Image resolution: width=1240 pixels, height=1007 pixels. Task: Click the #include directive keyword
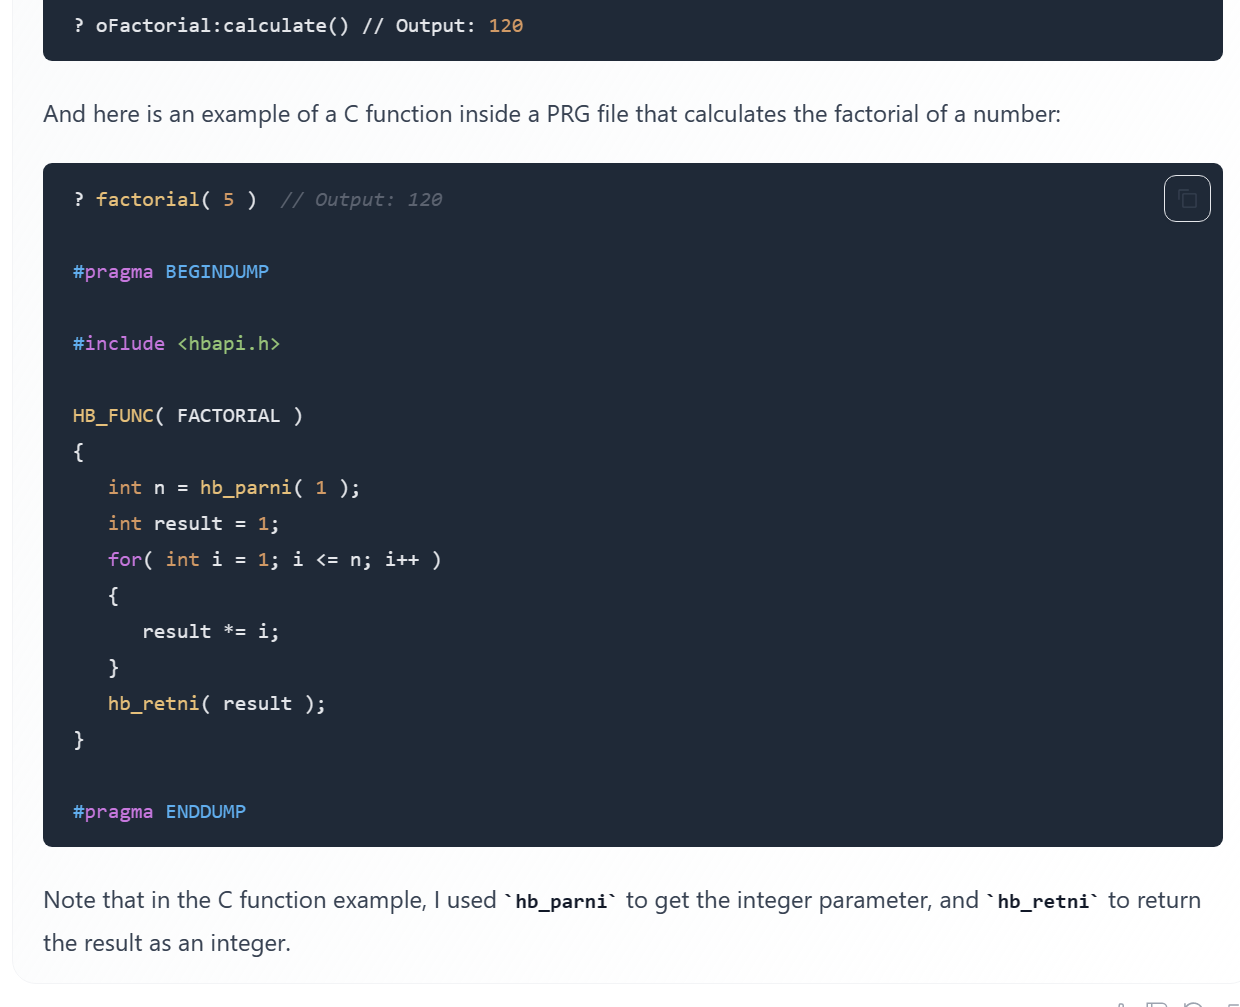(x=119, y=344)
